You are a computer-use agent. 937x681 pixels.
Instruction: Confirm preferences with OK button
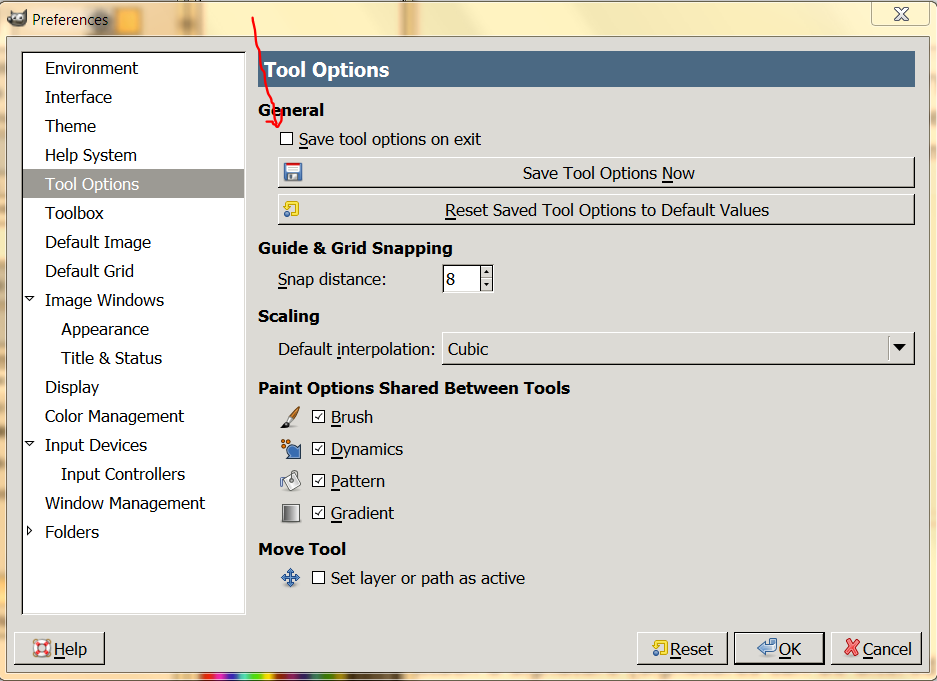point(779,648)
